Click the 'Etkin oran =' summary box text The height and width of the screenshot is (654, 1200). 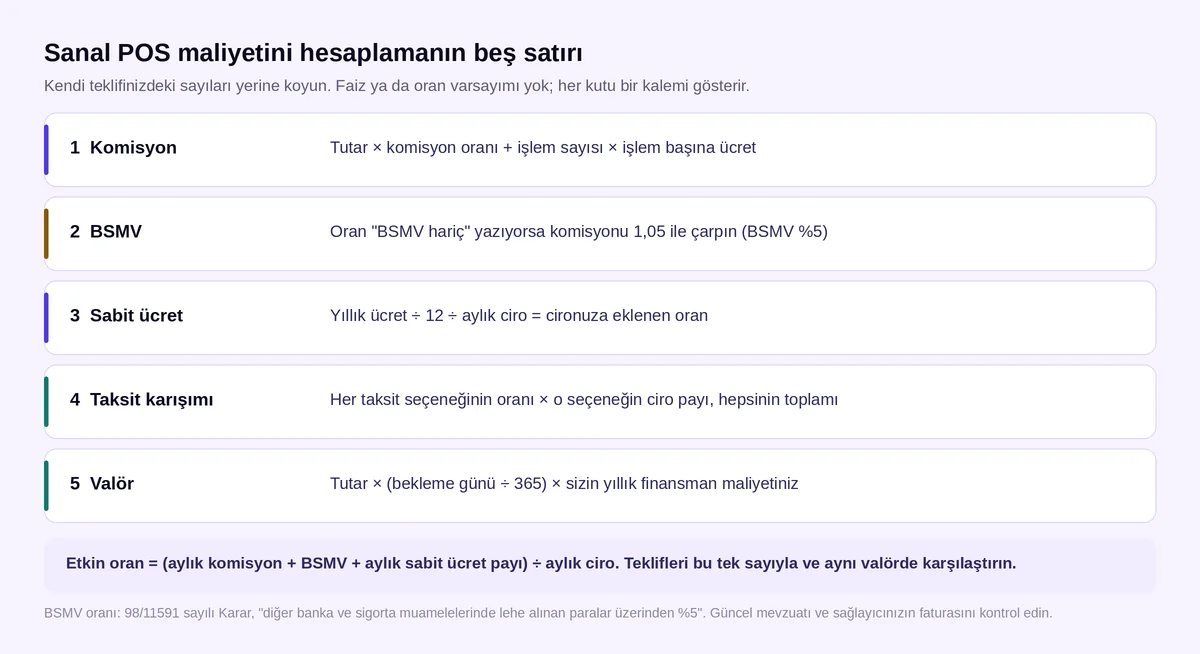tap(541, 563)
